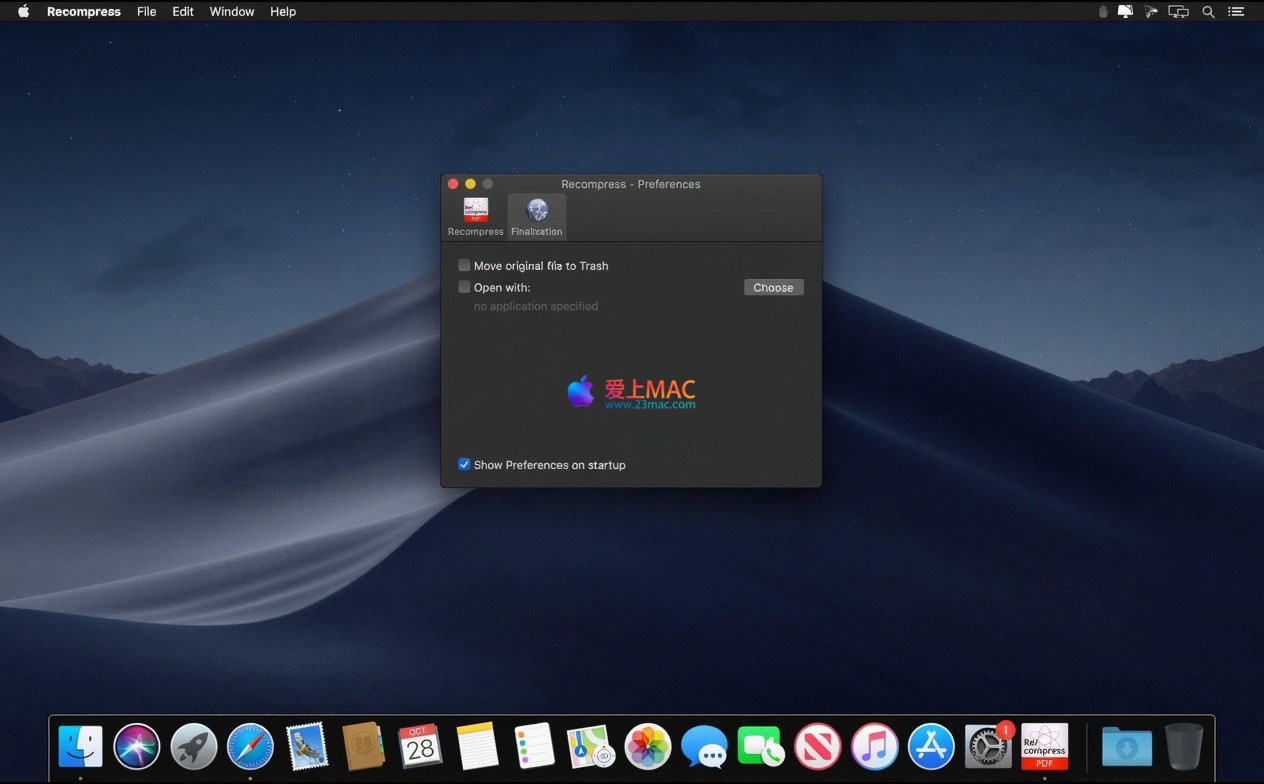Viewport: 1264px width, 784px height.
Task: Uncheck Show Preferences on startup
Action: (x=464, y=465)
